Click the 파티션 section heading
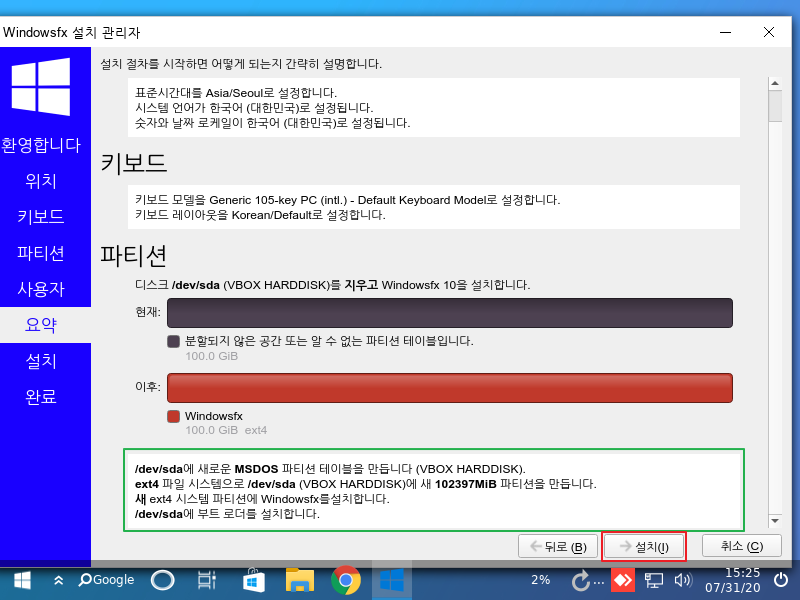This screenshot has height=600, width=800. [x=133, y=255]
